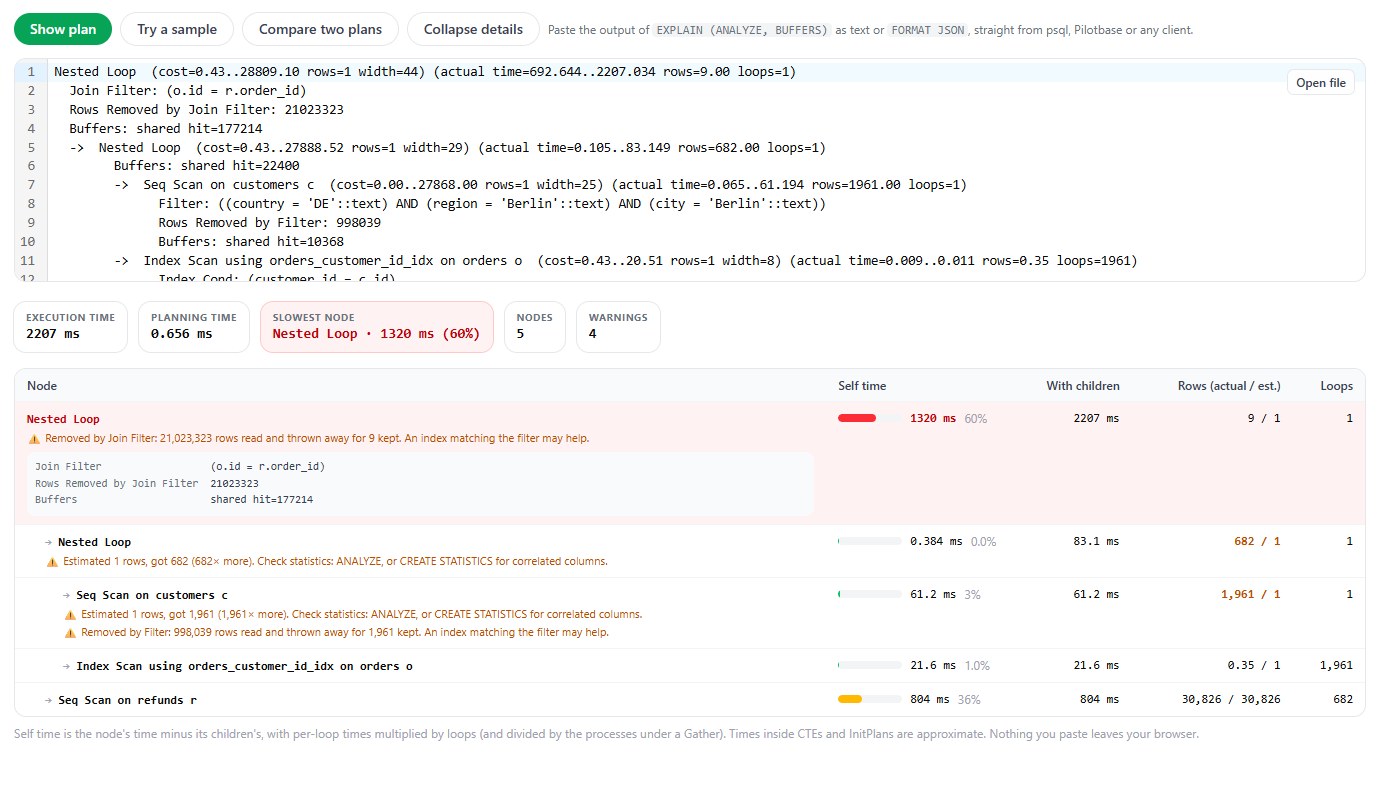Click Collapse details button
The image size is (1380, 792).
pyautogui.click(x=473, y=29)
